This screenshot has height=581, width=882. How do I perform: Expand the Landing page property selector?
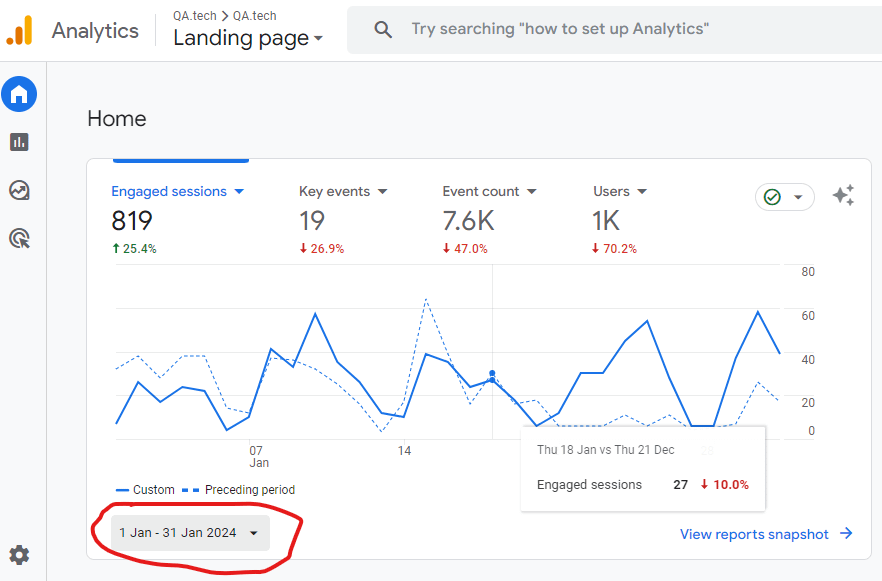[x=248, y=38]
